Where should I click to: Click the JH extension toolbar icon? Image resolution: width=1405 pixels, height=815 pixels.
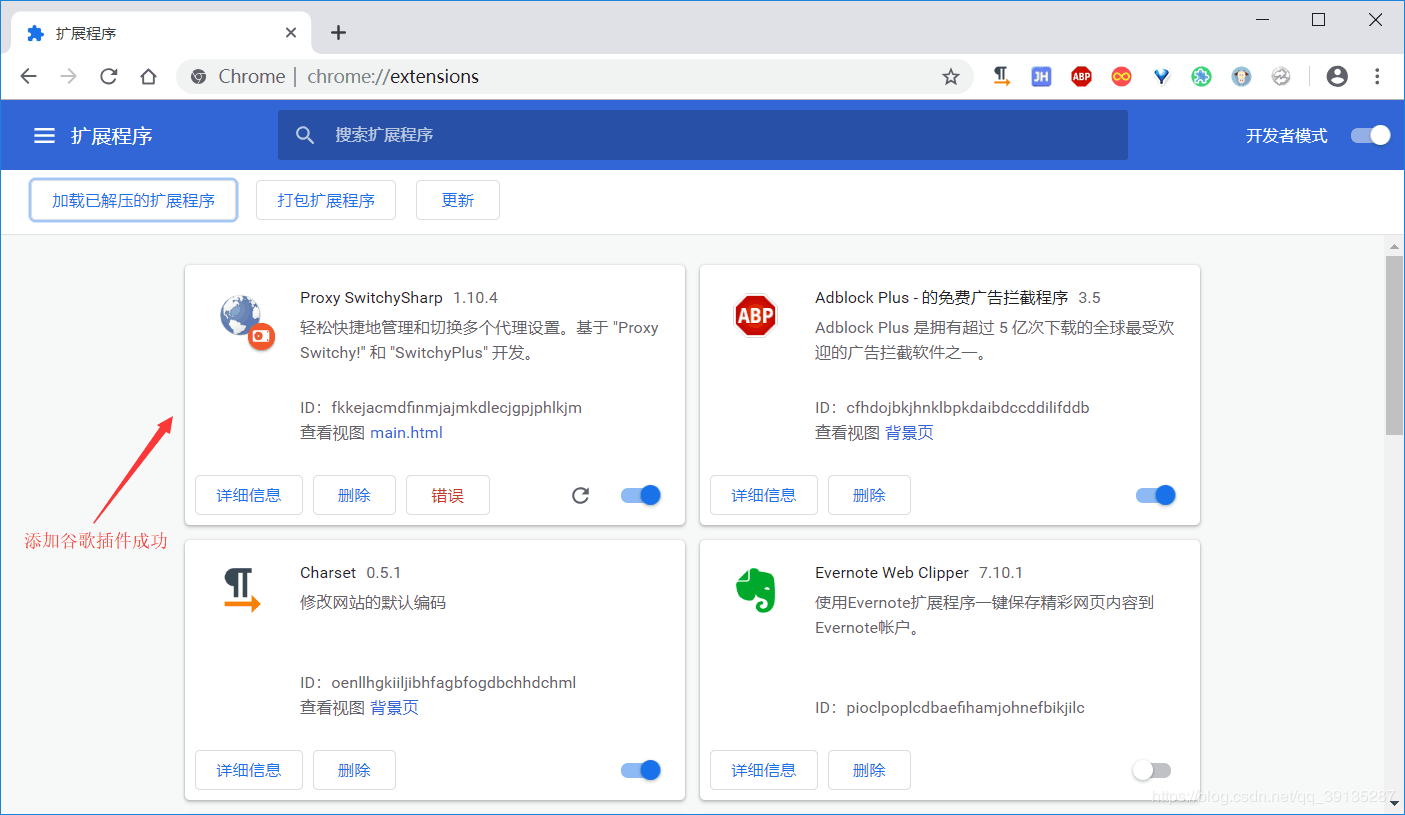click(1041, 76)
